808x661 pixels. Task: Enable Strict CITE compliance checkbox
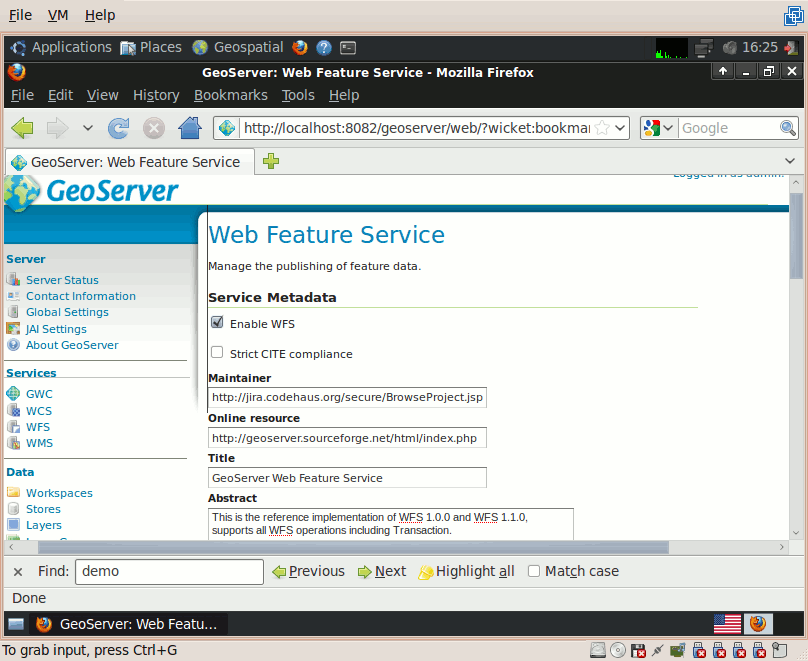pos(217,352)
